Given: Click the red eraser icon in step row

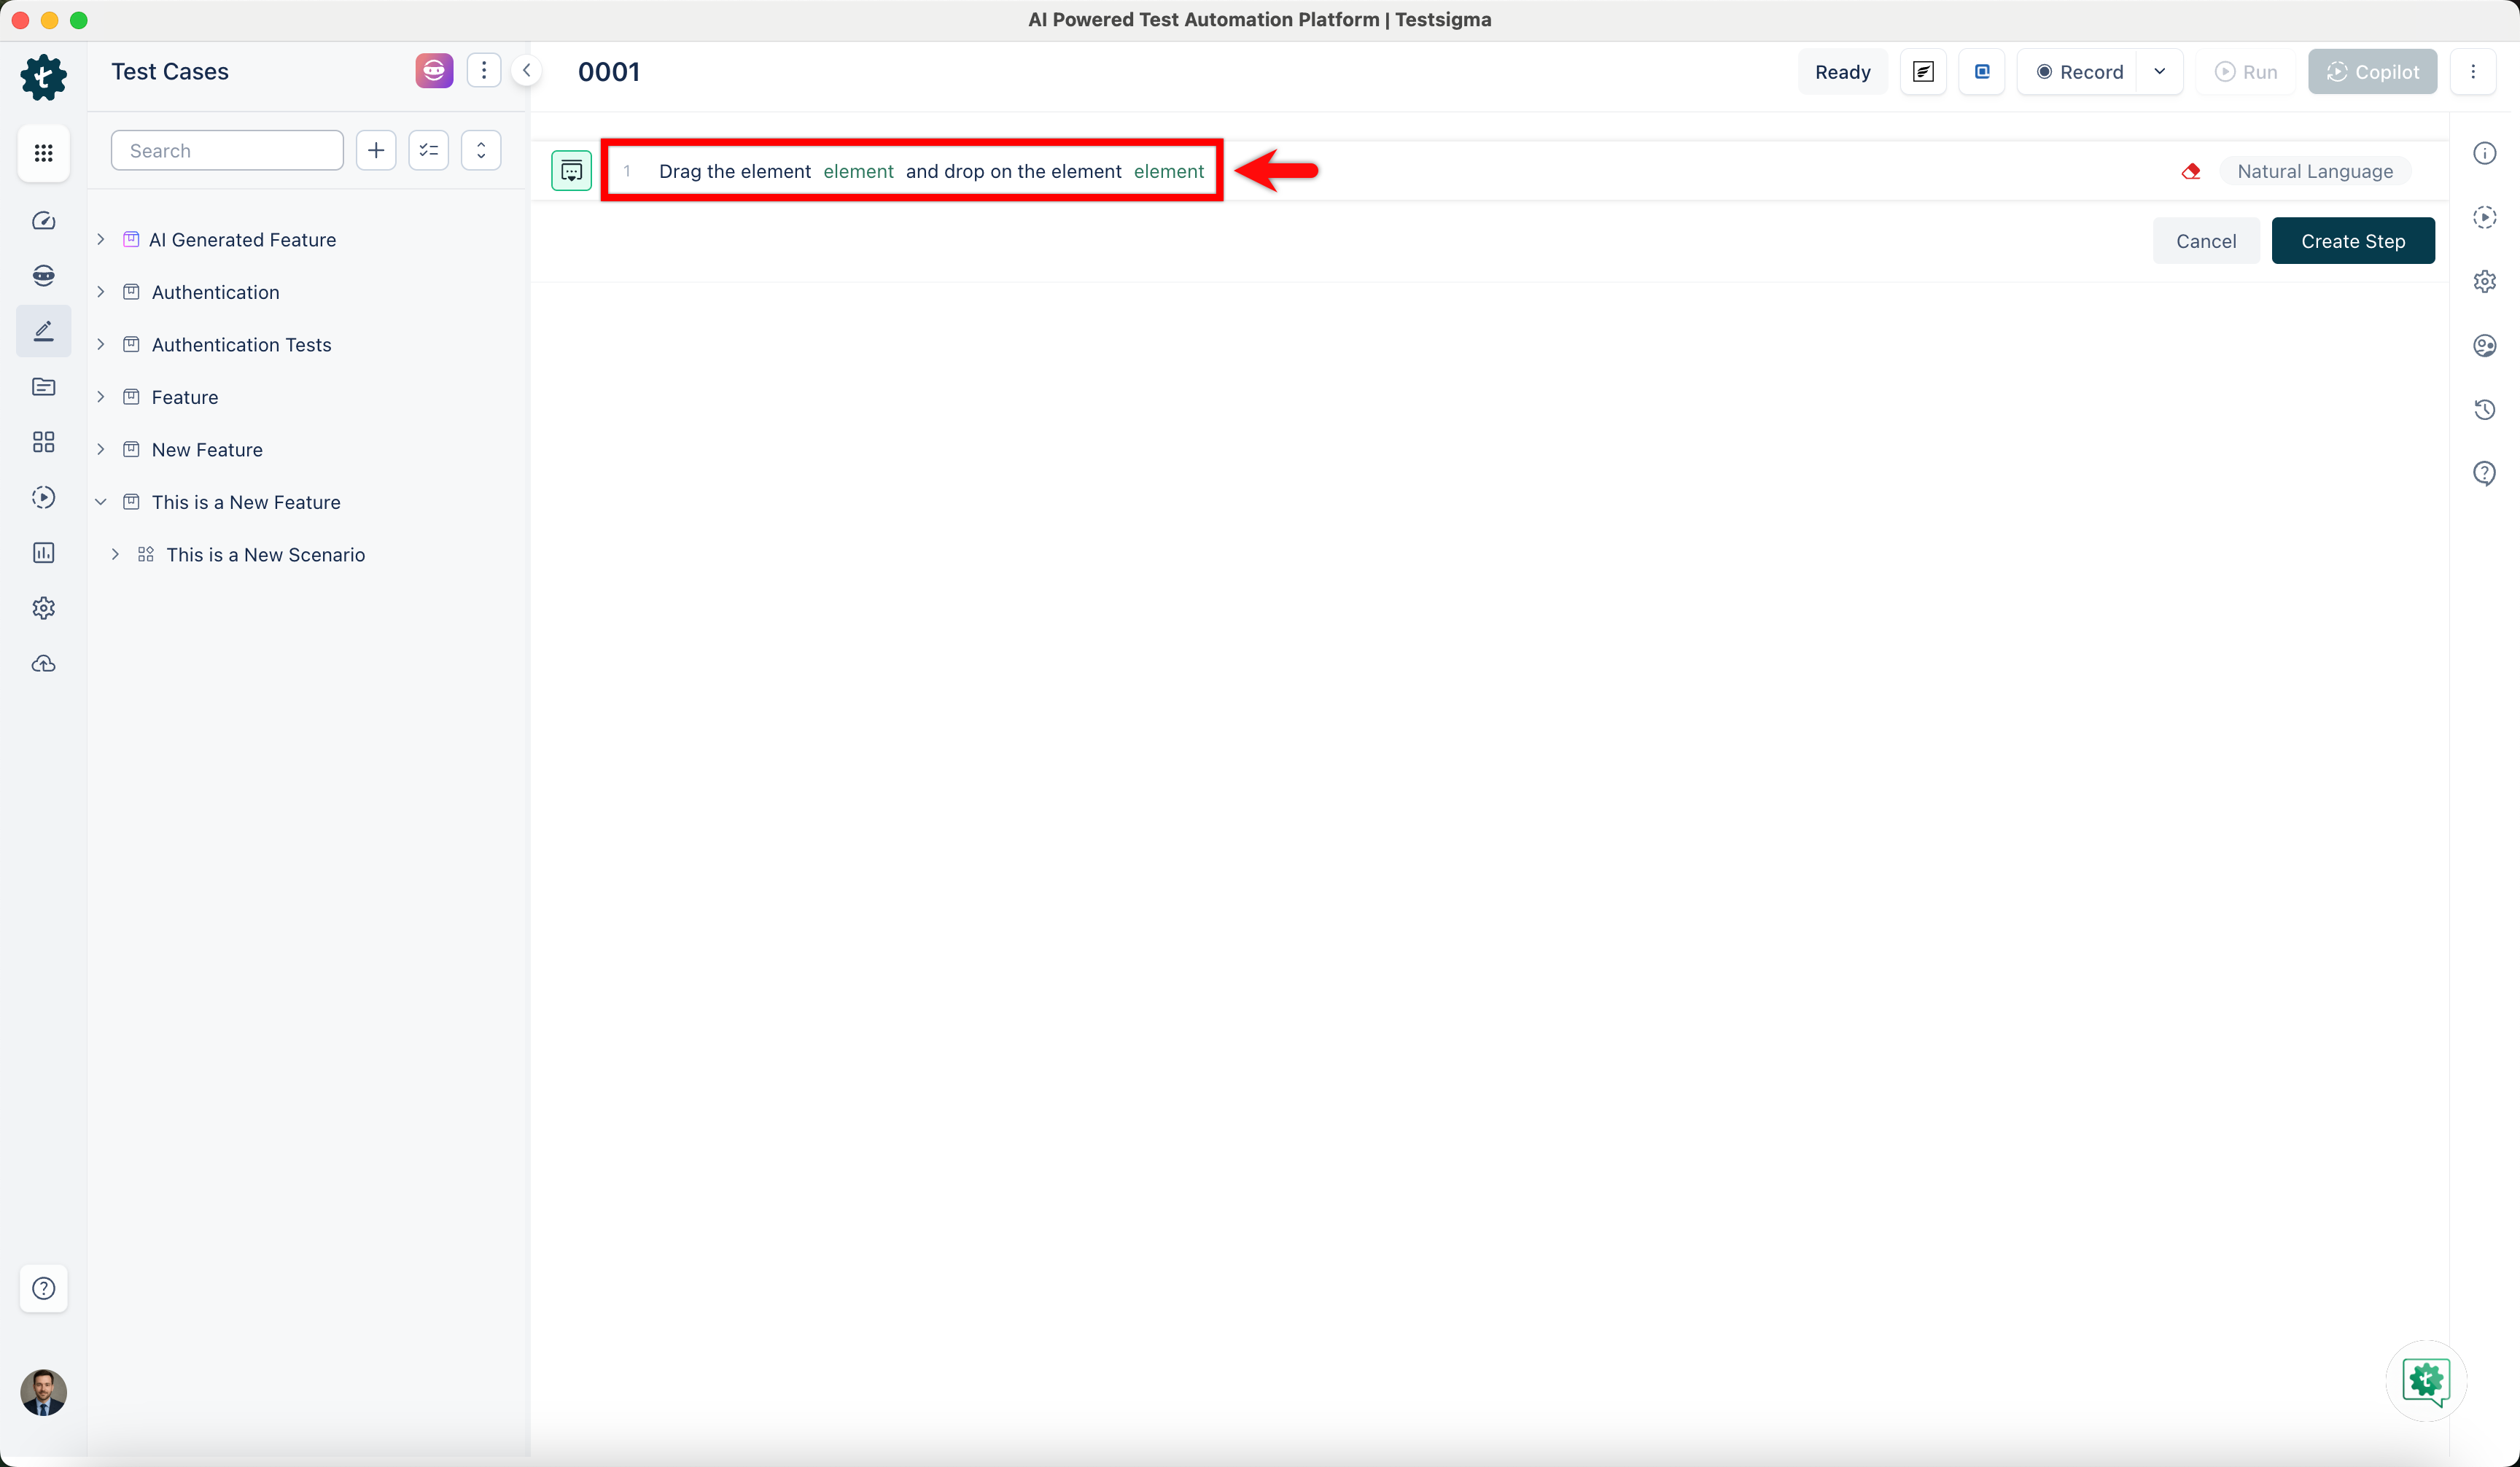Looking at the screenshot, I should [x=2191, y=171].
